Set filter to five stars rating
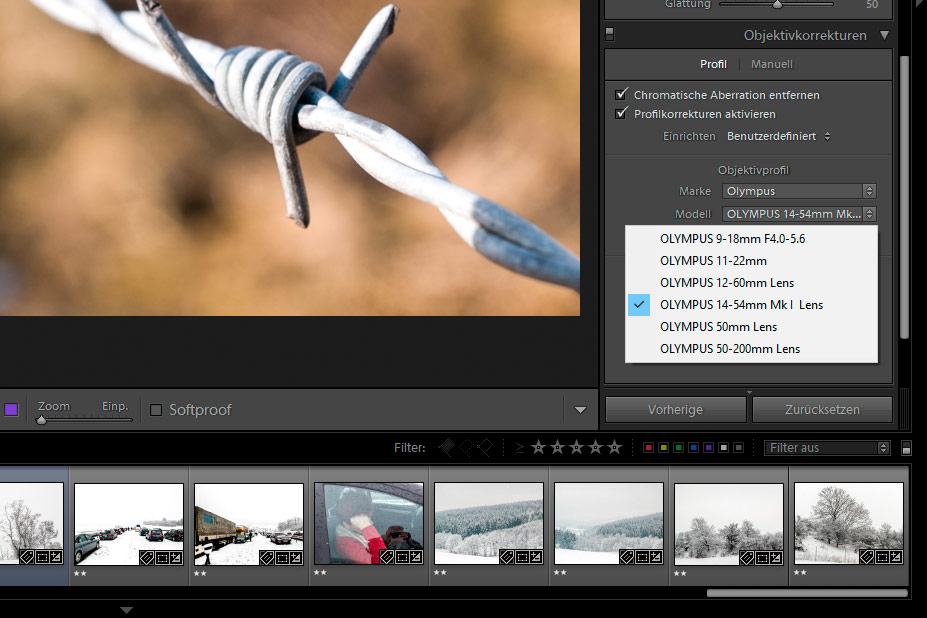 coord(615,448)
